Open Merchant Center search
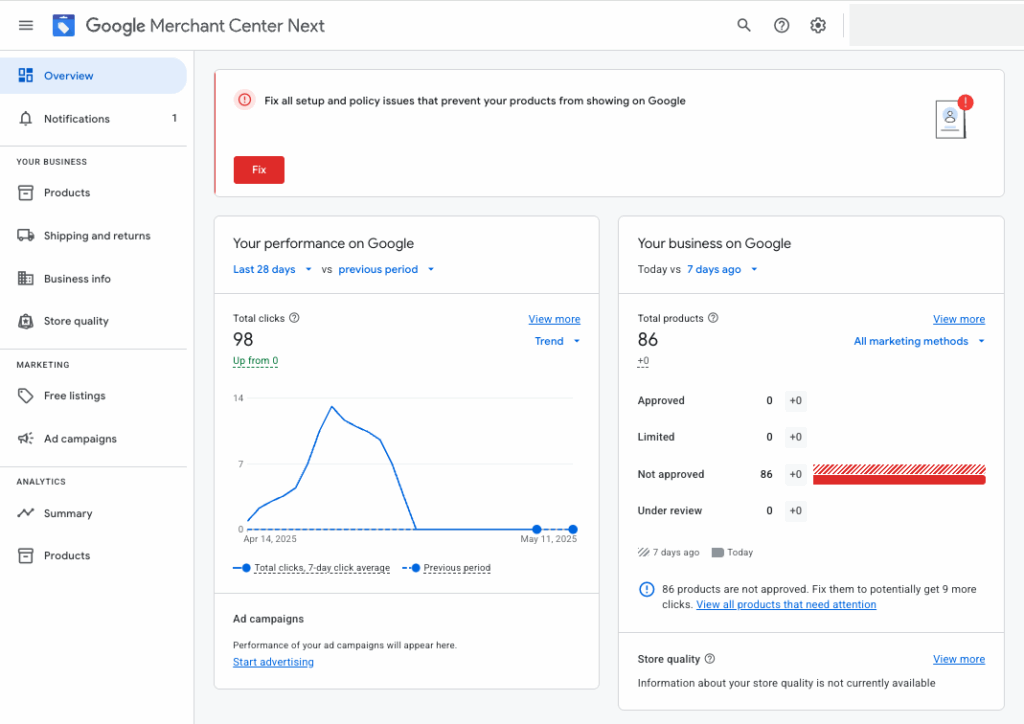Viewport: 1024px width, 724px height. tap(744, 25)
